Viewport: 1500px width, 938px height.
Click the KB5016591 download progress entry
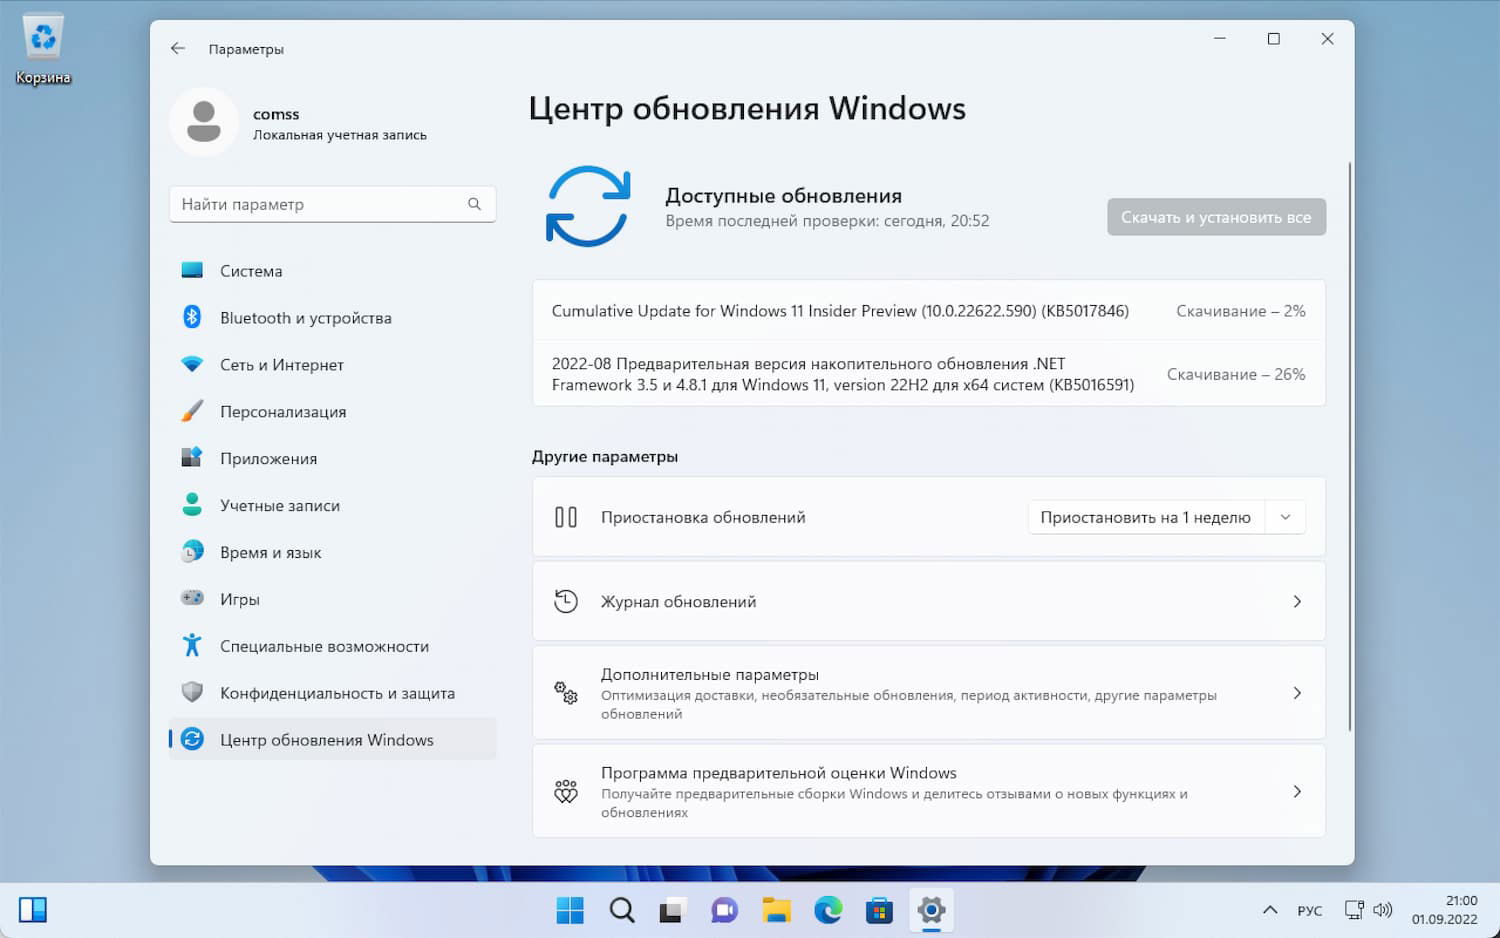pos(930,374)
